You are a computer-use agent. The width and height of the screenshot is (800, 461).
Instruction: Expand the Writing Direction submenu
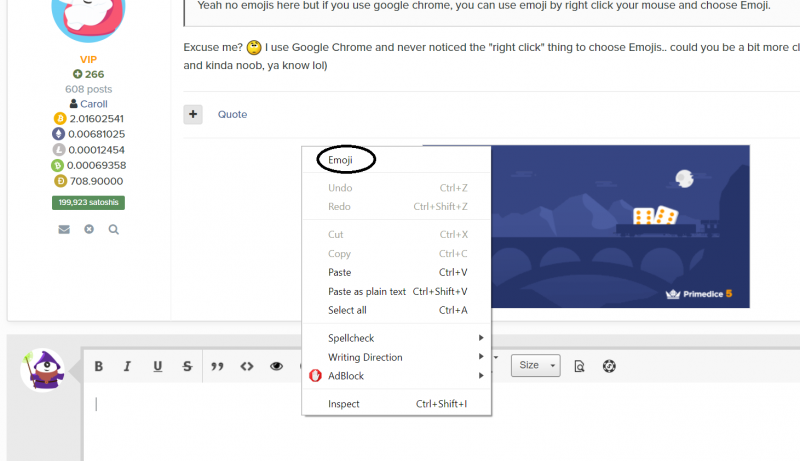point(397,357)
